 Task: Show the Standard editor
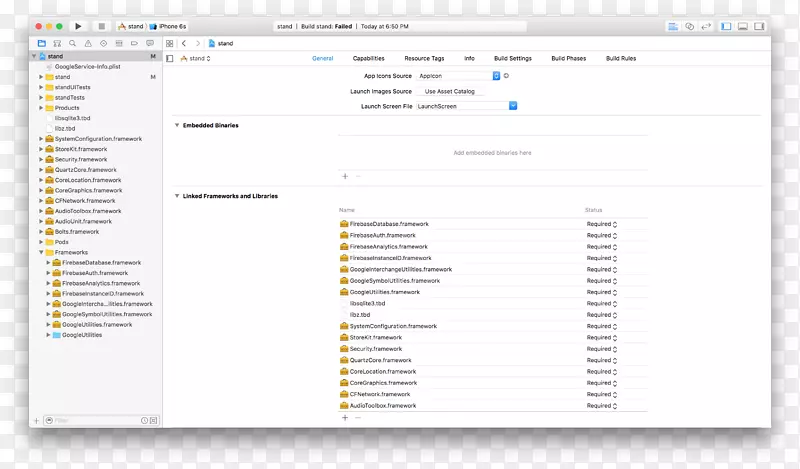pyautogui.click(x=673, y=26)
